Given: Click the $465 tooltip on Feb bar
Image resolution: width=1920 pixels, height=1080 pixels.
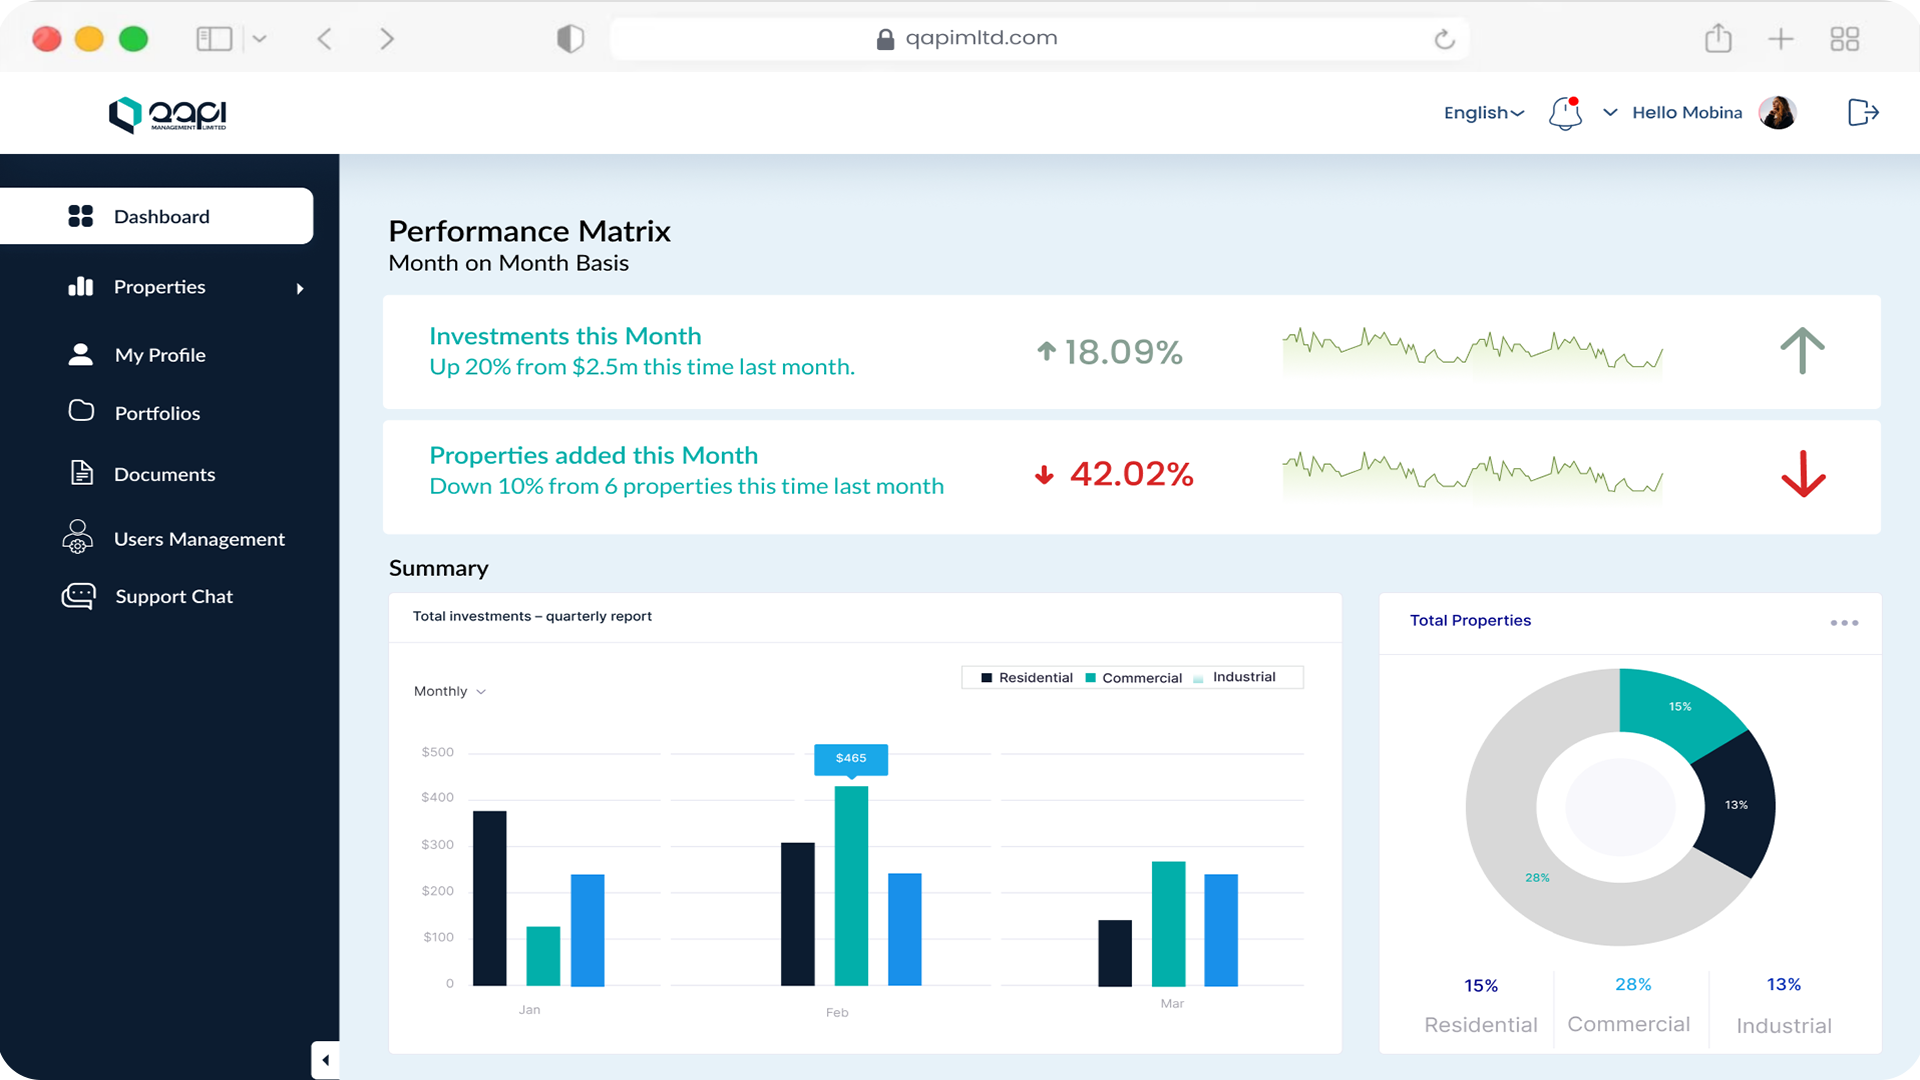Looking at the screenshot, I should [851, 759].
